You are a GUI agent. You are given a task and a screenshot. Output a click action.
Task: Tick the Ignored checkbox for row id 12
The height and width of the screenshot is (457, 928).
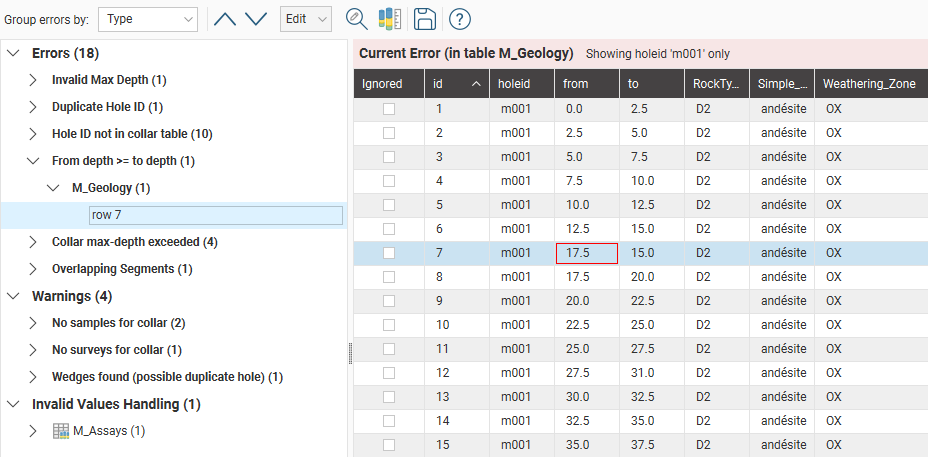(389, 373)
